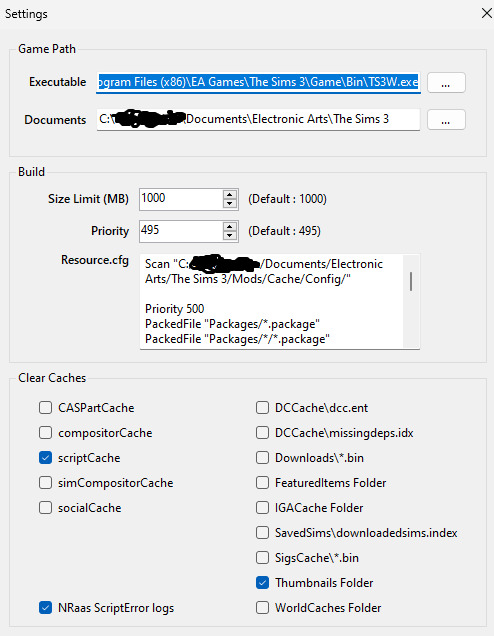Enable the compositorCache checkbox
Image resolution: width=494 pixels, height=636 pixels.
click(x=45, y=433)
